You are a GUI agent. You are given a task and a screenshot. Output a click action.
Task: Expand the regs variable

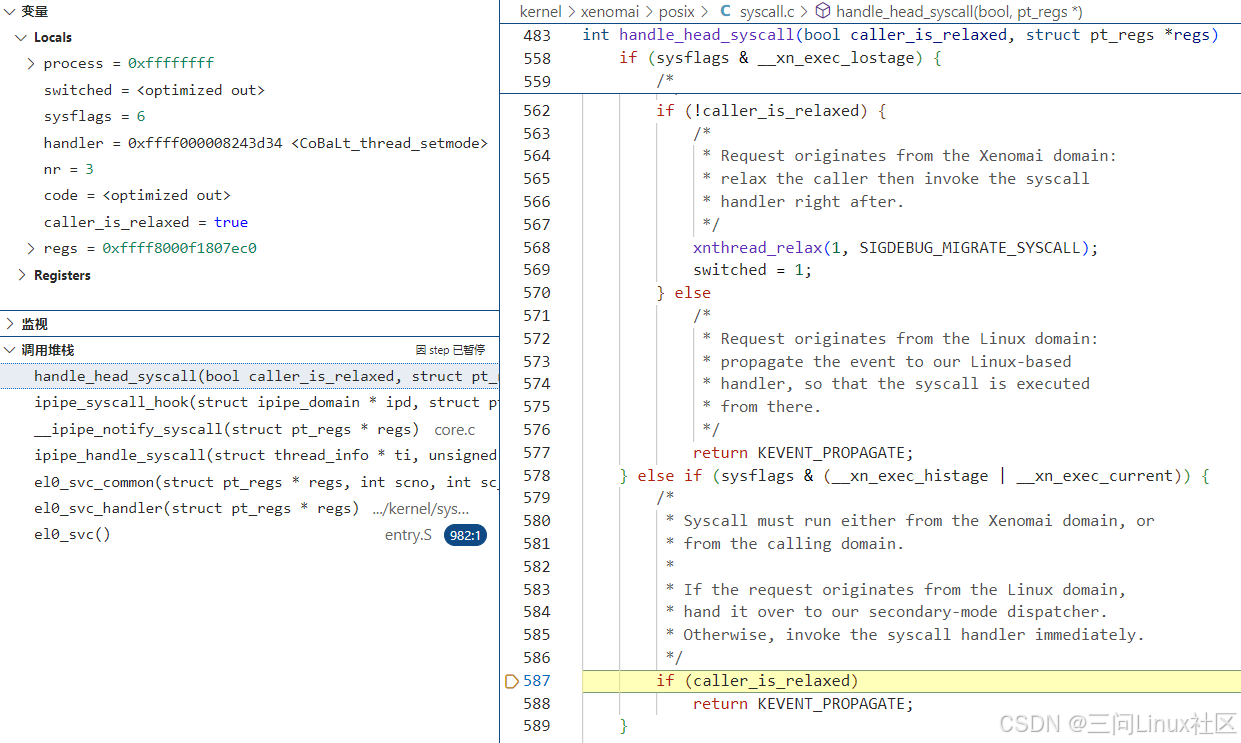click(33, 248)
